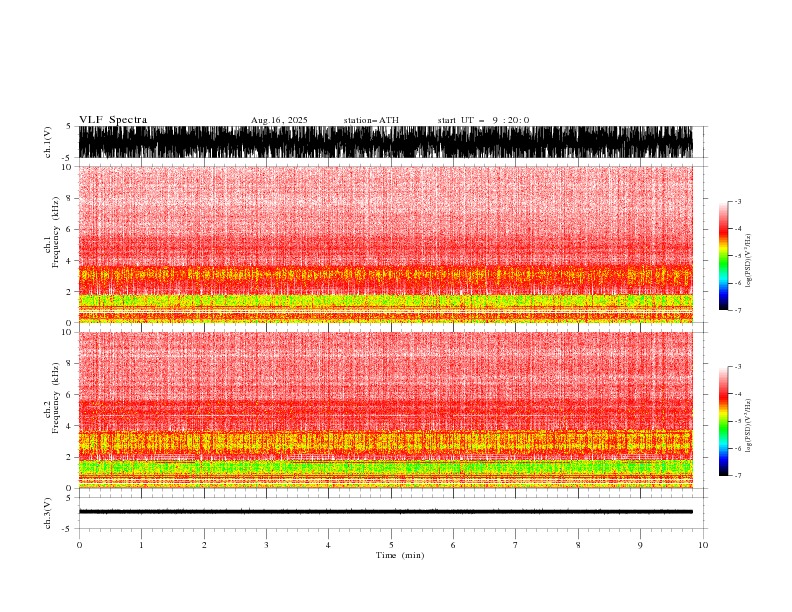Screen dimensions: 792x612
Task: Click the ch.1 color scale bar
Action: pyautogui.click(x=723, y=256)
